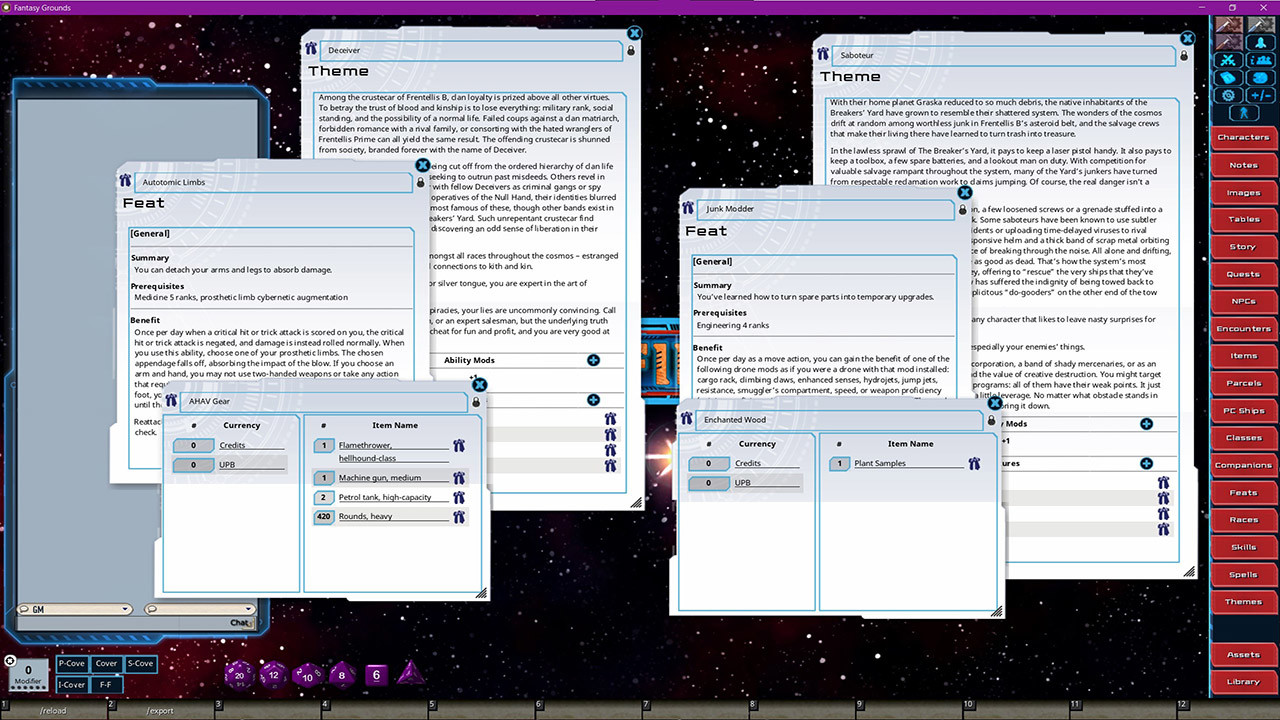Open the Modifiers book icon

[x=1227, y=78]
